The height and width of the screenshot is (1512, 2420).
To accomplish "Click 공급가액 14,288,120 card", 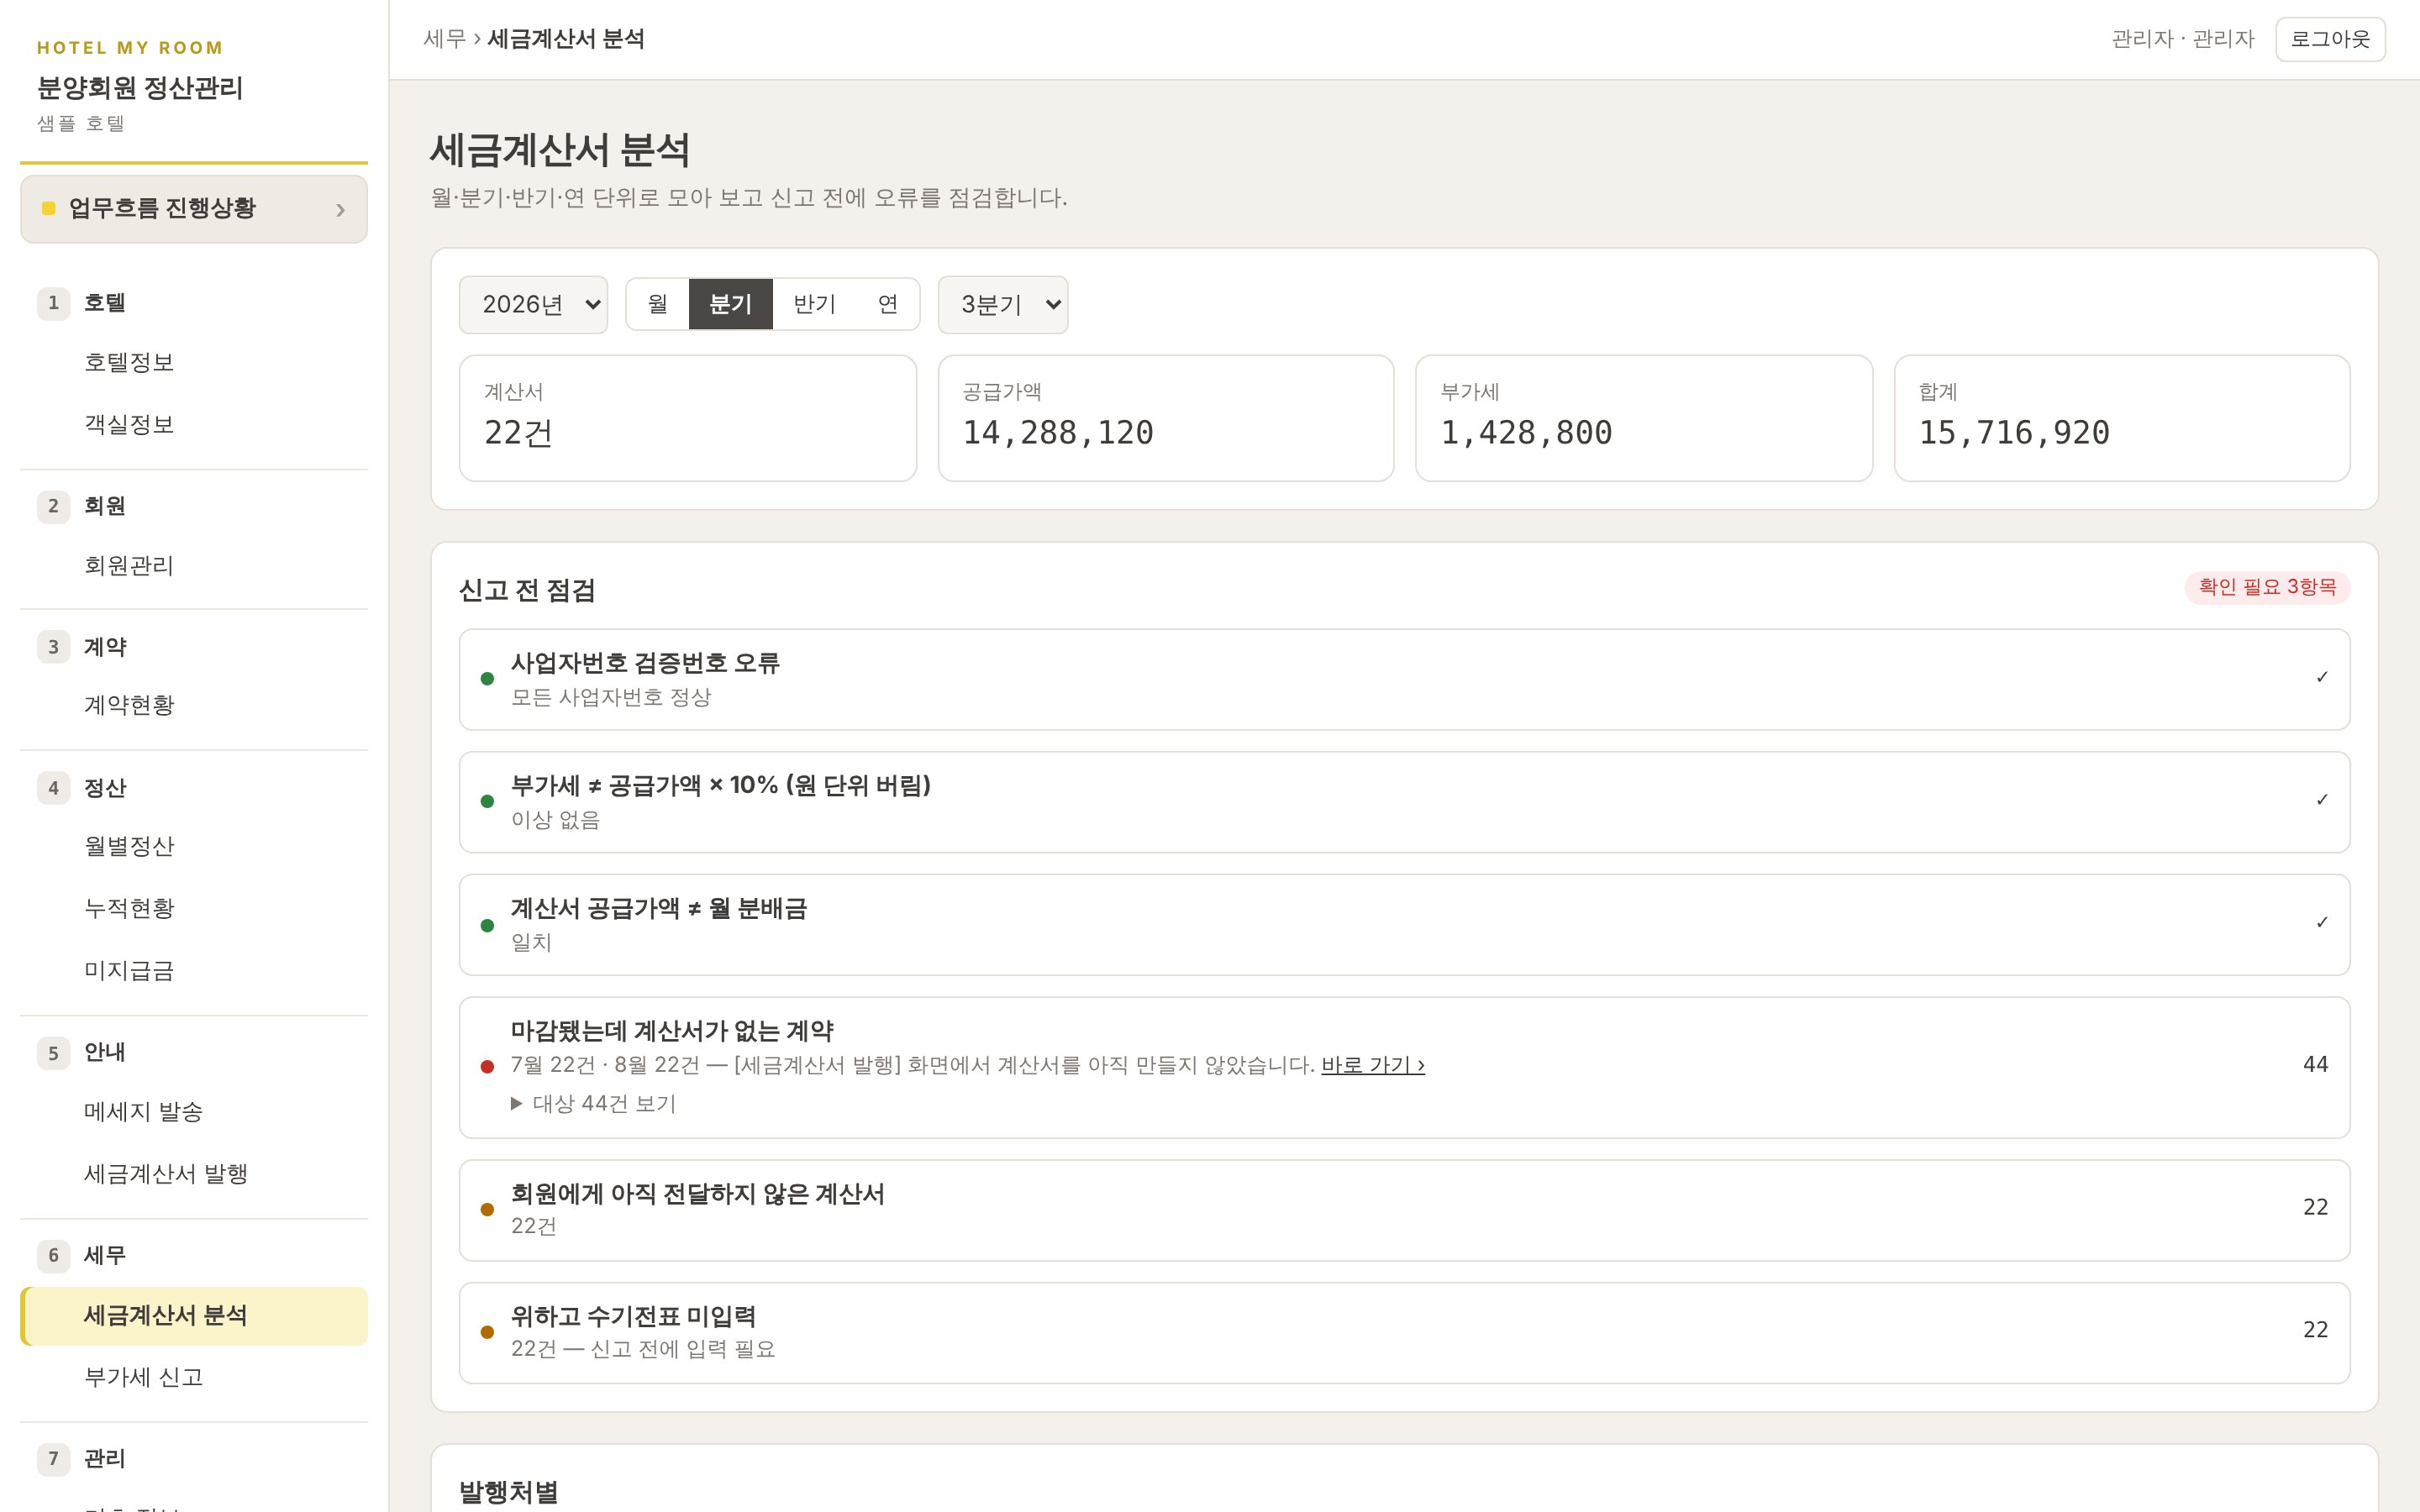I will point(1166,418).
